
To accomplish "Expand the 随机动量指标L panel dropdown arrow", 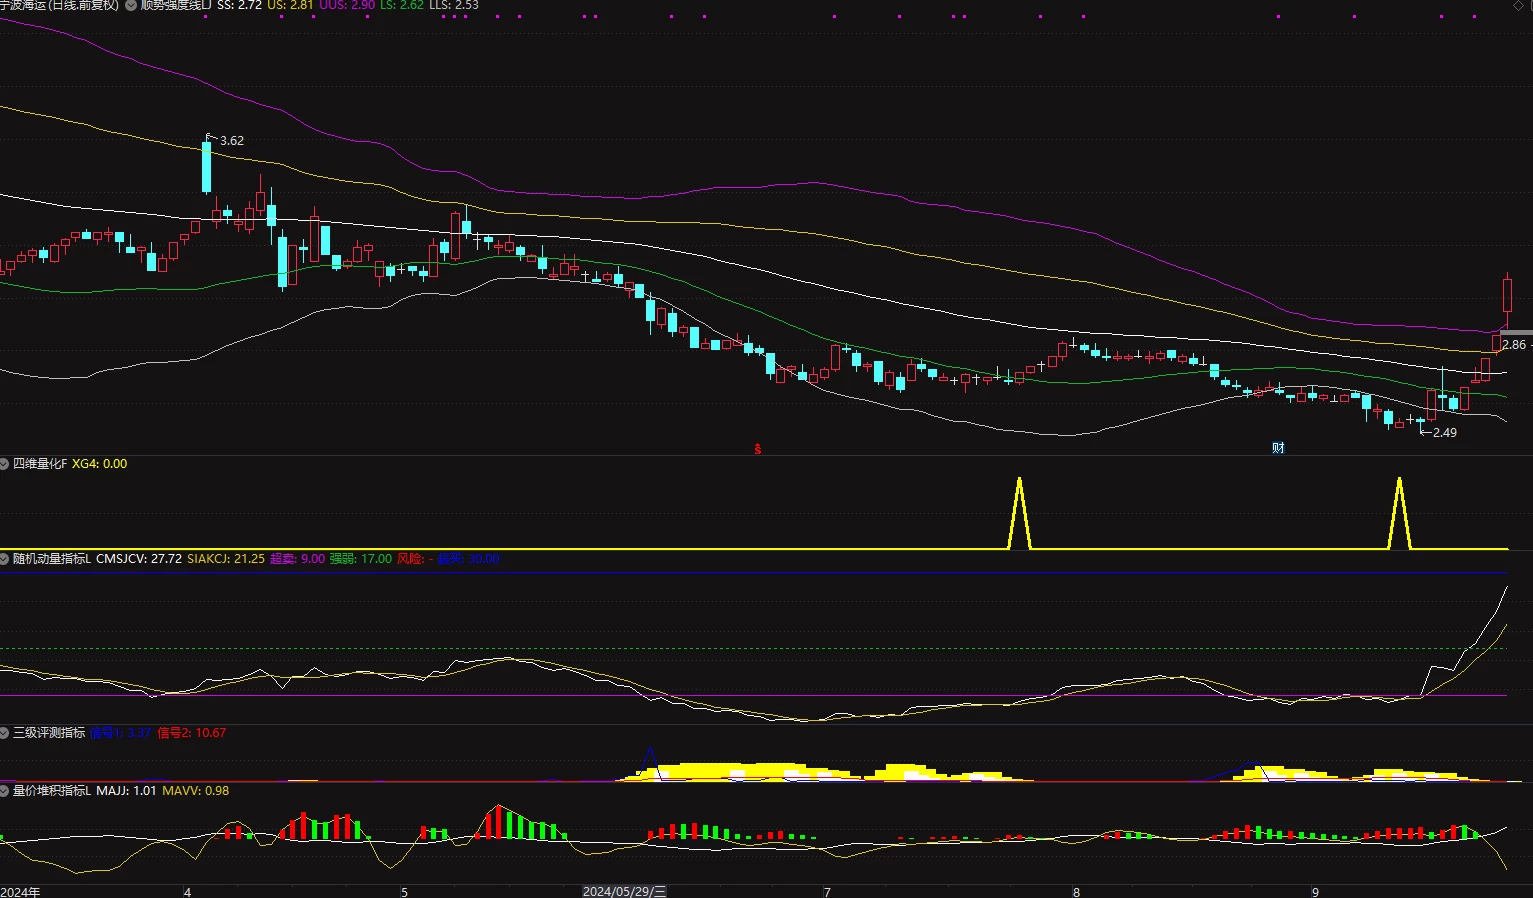I will click(5, 559).
